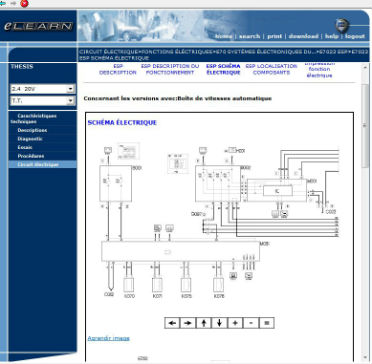Open ESP LOCALISATION COMPOSANTS tab
Viewport: 372px width, 364px height.
point(271,69)
